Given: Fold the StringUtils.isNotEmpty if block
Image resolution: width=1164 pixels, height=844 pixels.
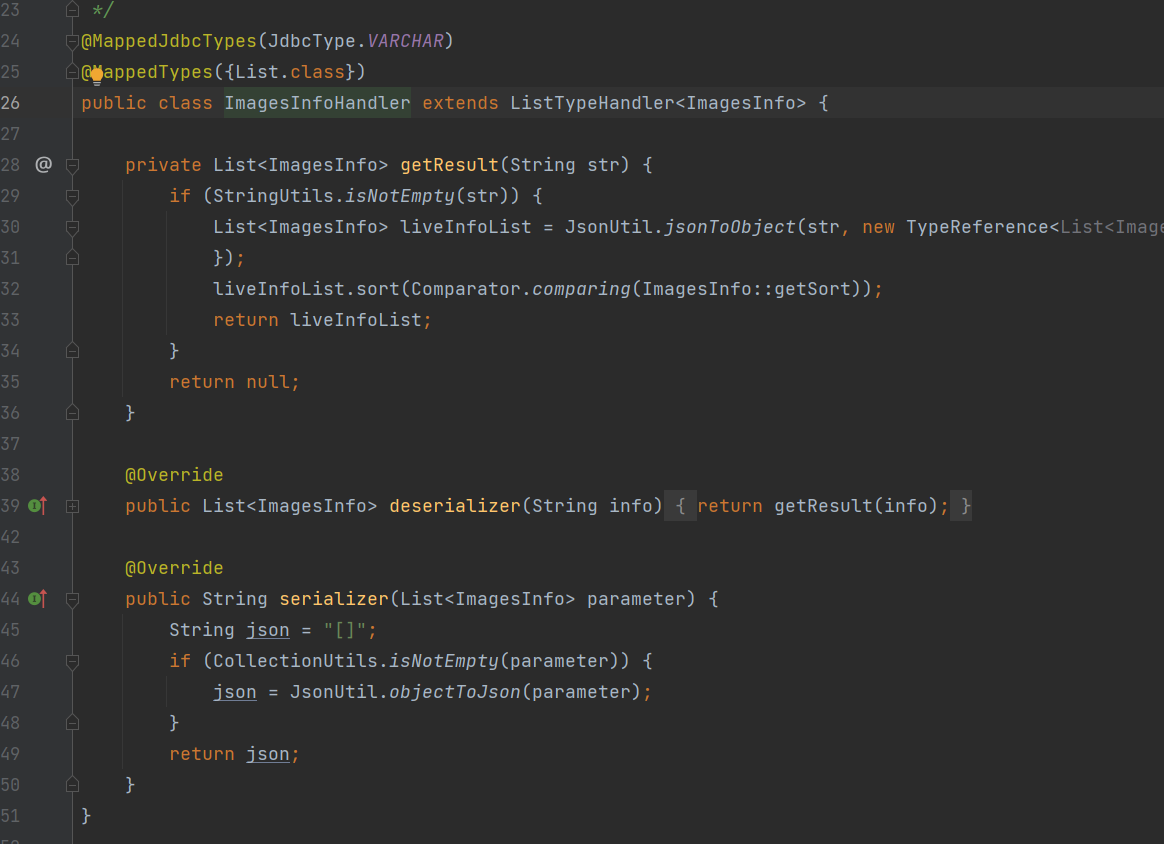Looking at the screenshot, I should 72,196.
